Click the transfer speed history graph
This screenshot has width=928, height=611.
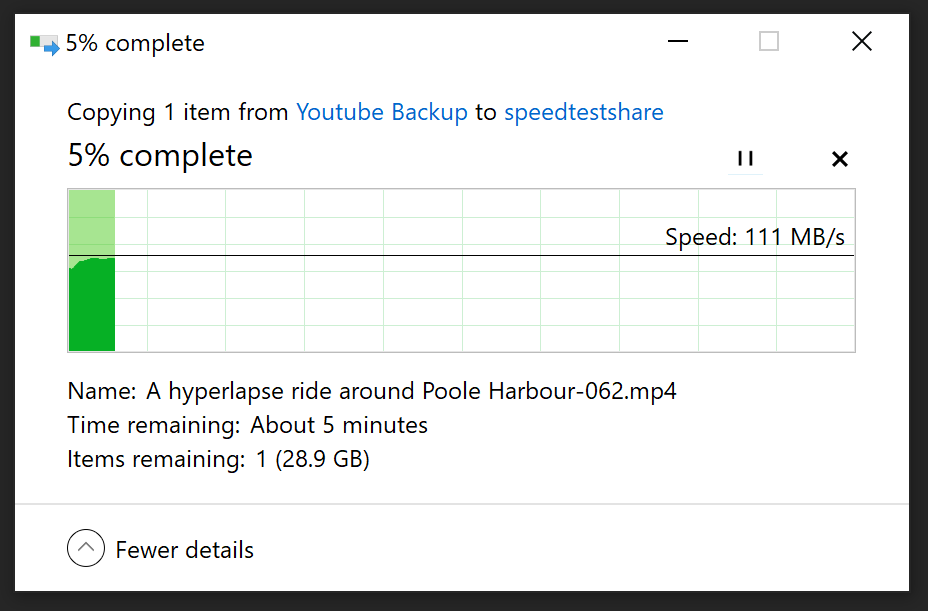click(x=460, y=268)
